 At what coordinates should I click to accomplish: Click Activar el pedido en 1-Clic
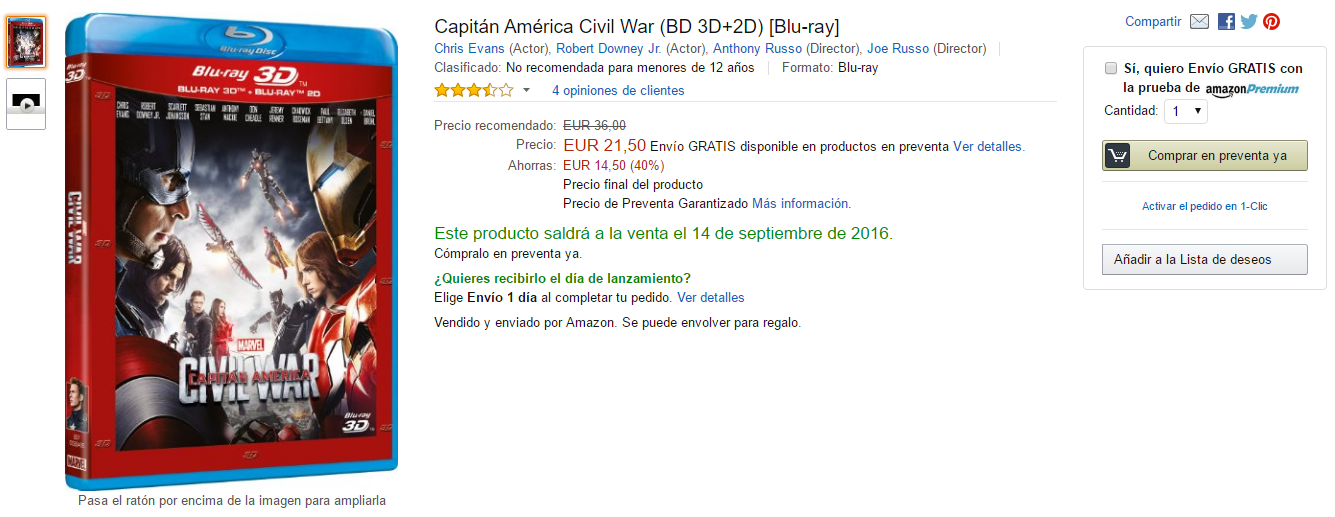(x=1205, y=206)
